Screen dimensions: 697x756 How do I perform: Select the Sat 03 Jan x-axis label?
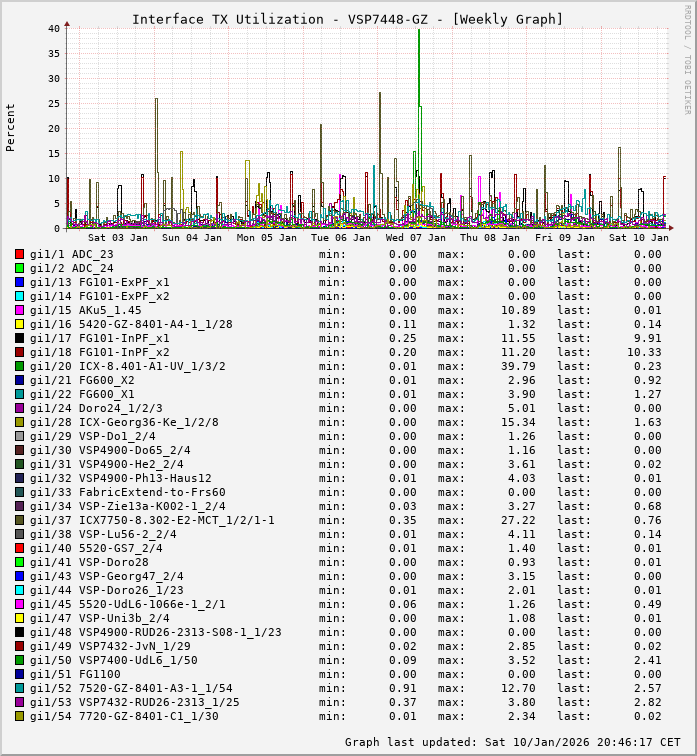coord(118,238)
